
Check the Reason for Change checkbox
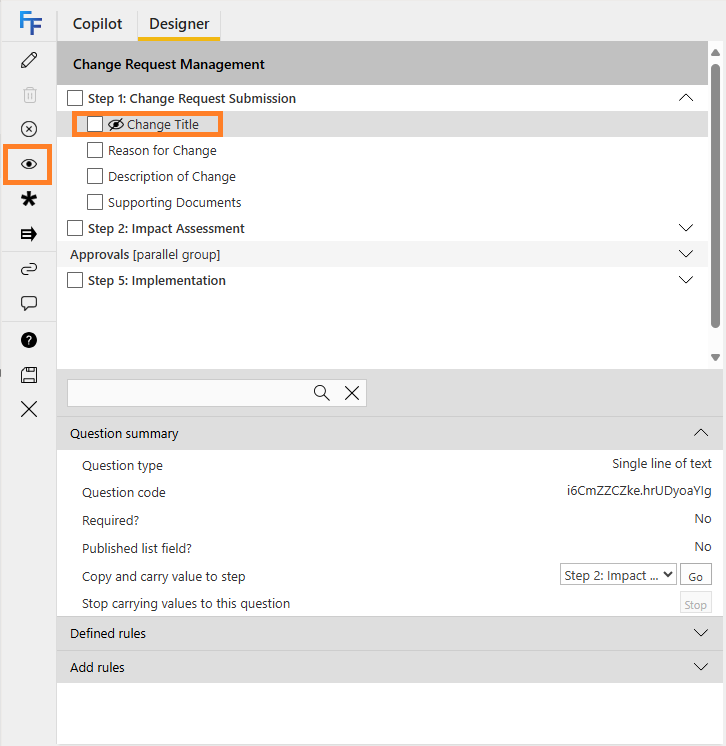point(95,150)
